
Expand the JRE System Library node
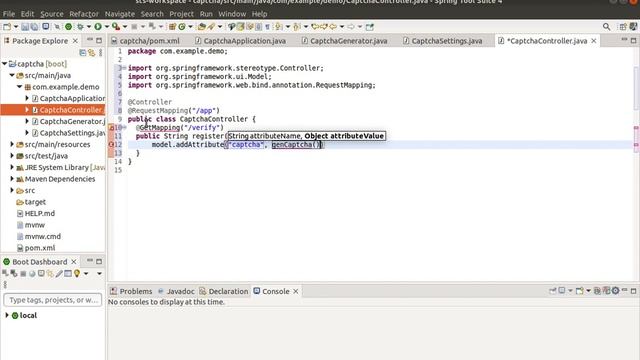tap(12, 167)
